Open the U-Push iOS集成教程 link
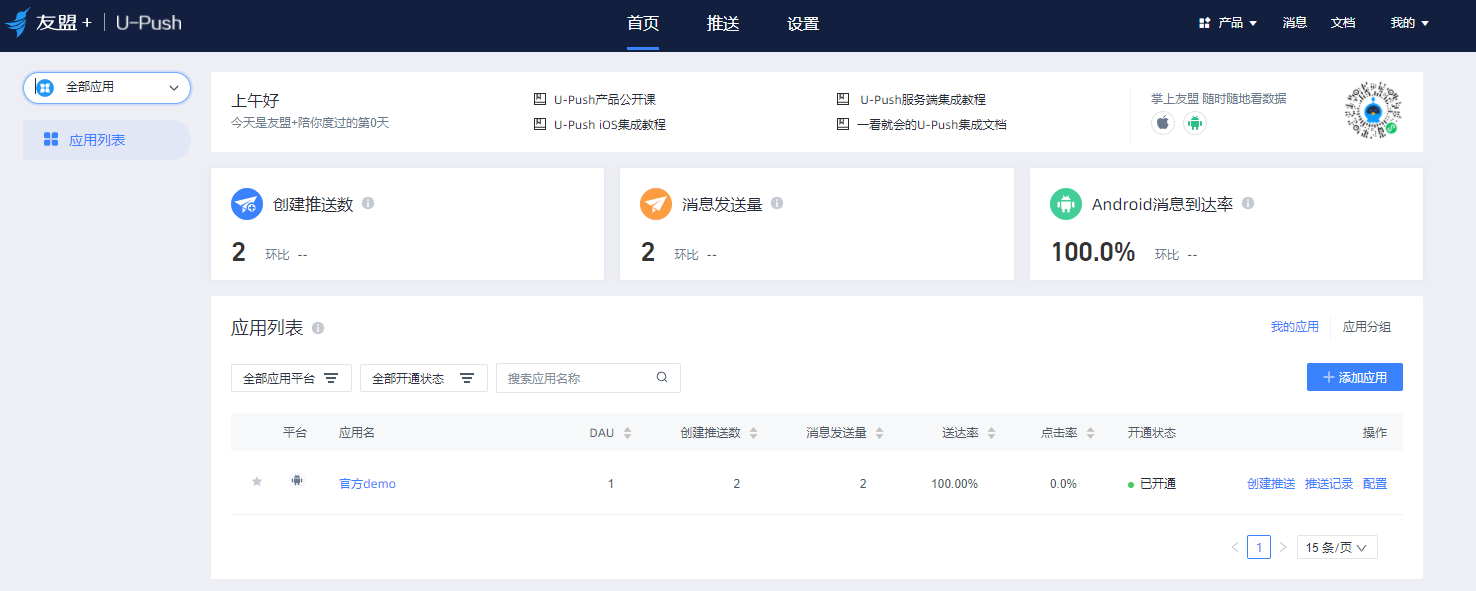This screenshot has height=591, width=1476. pyautogui.click(x=610, y=125)
